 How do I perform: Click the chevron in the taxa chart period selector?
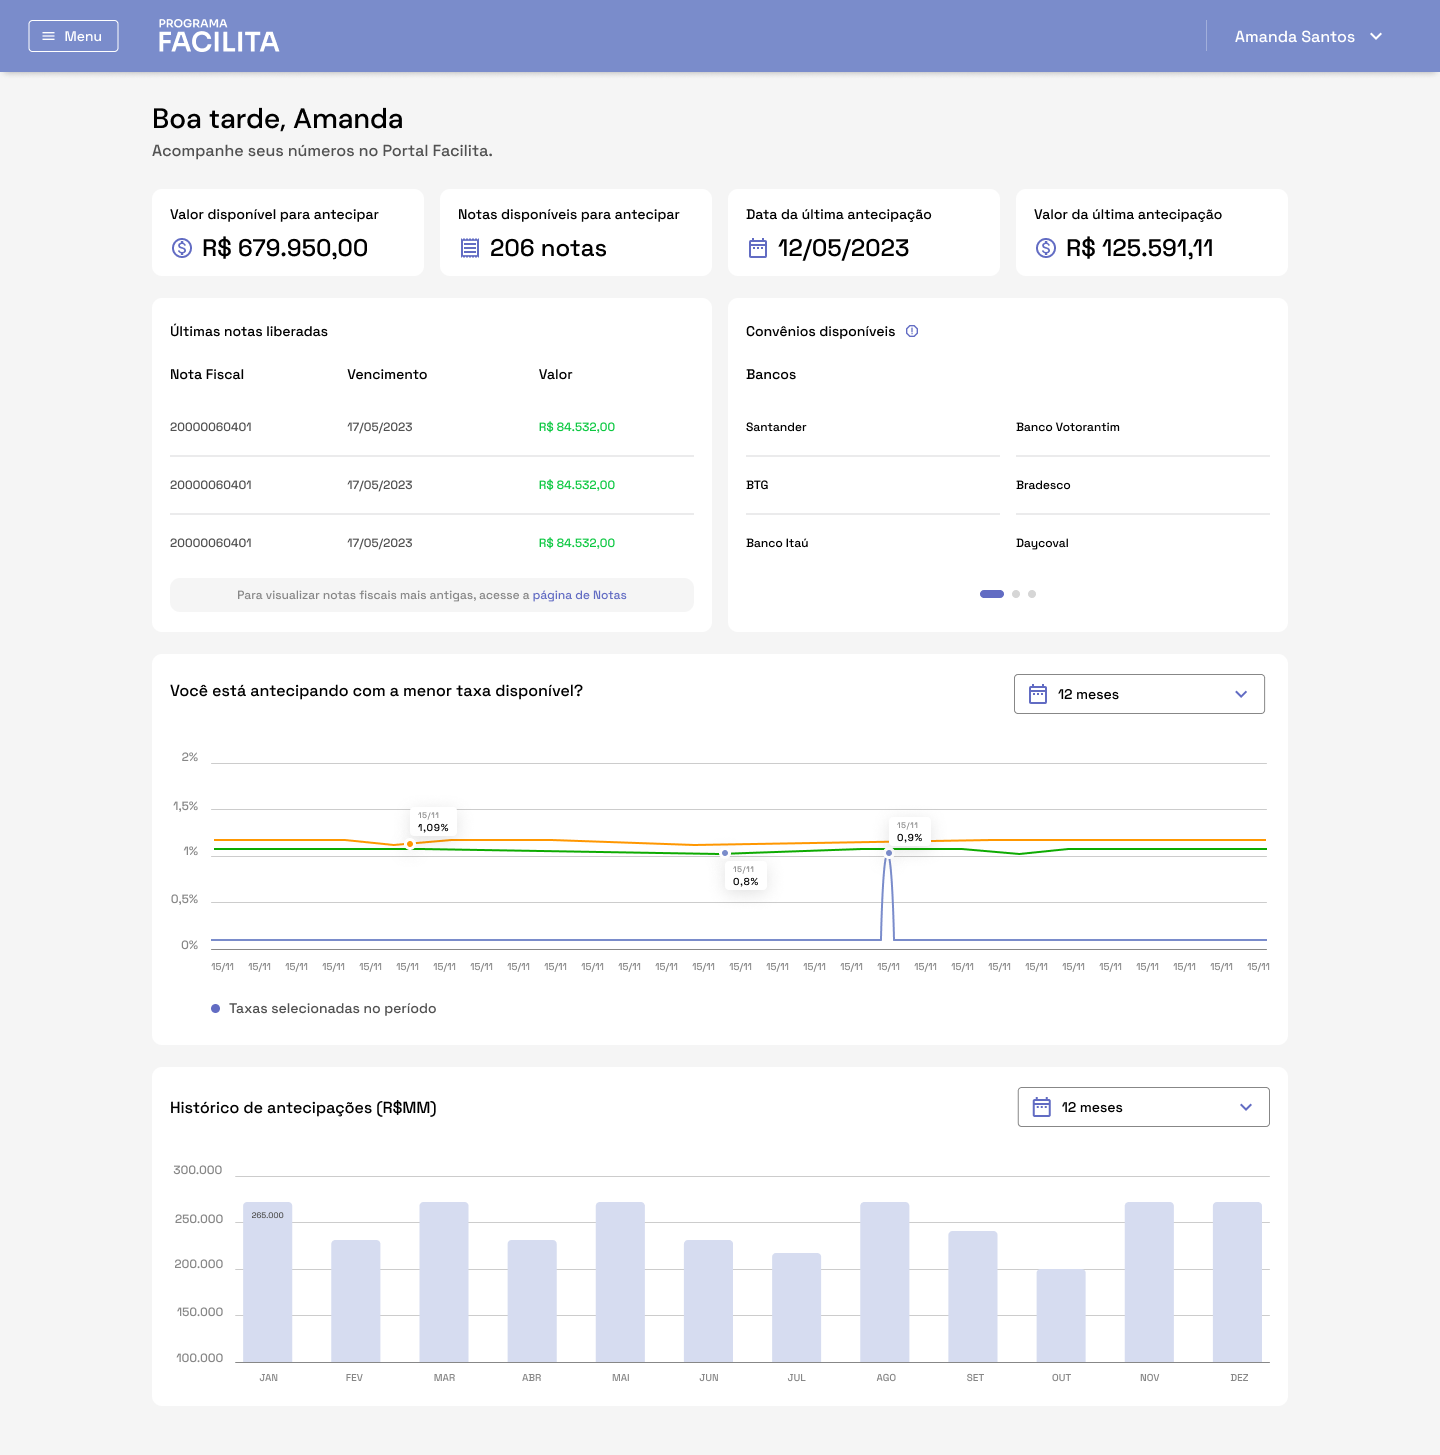pos(1241,694)
